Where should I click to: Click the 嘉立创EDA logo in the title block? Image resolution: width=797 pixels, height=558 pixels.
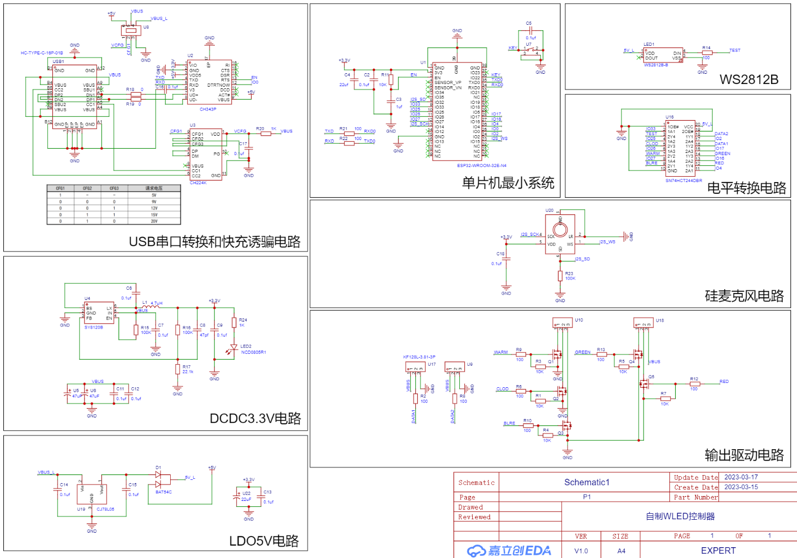click(509, 550)
